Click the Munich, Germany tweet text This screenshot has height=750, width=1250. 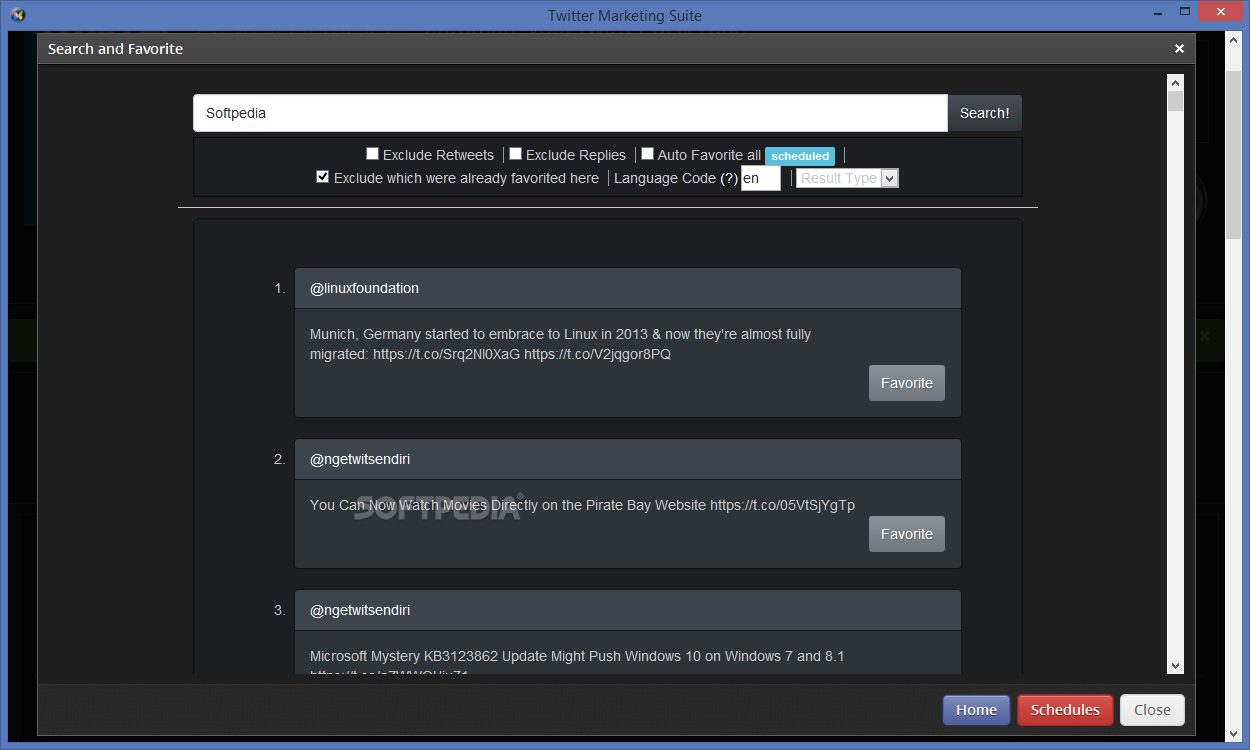(x=560, y=344)
